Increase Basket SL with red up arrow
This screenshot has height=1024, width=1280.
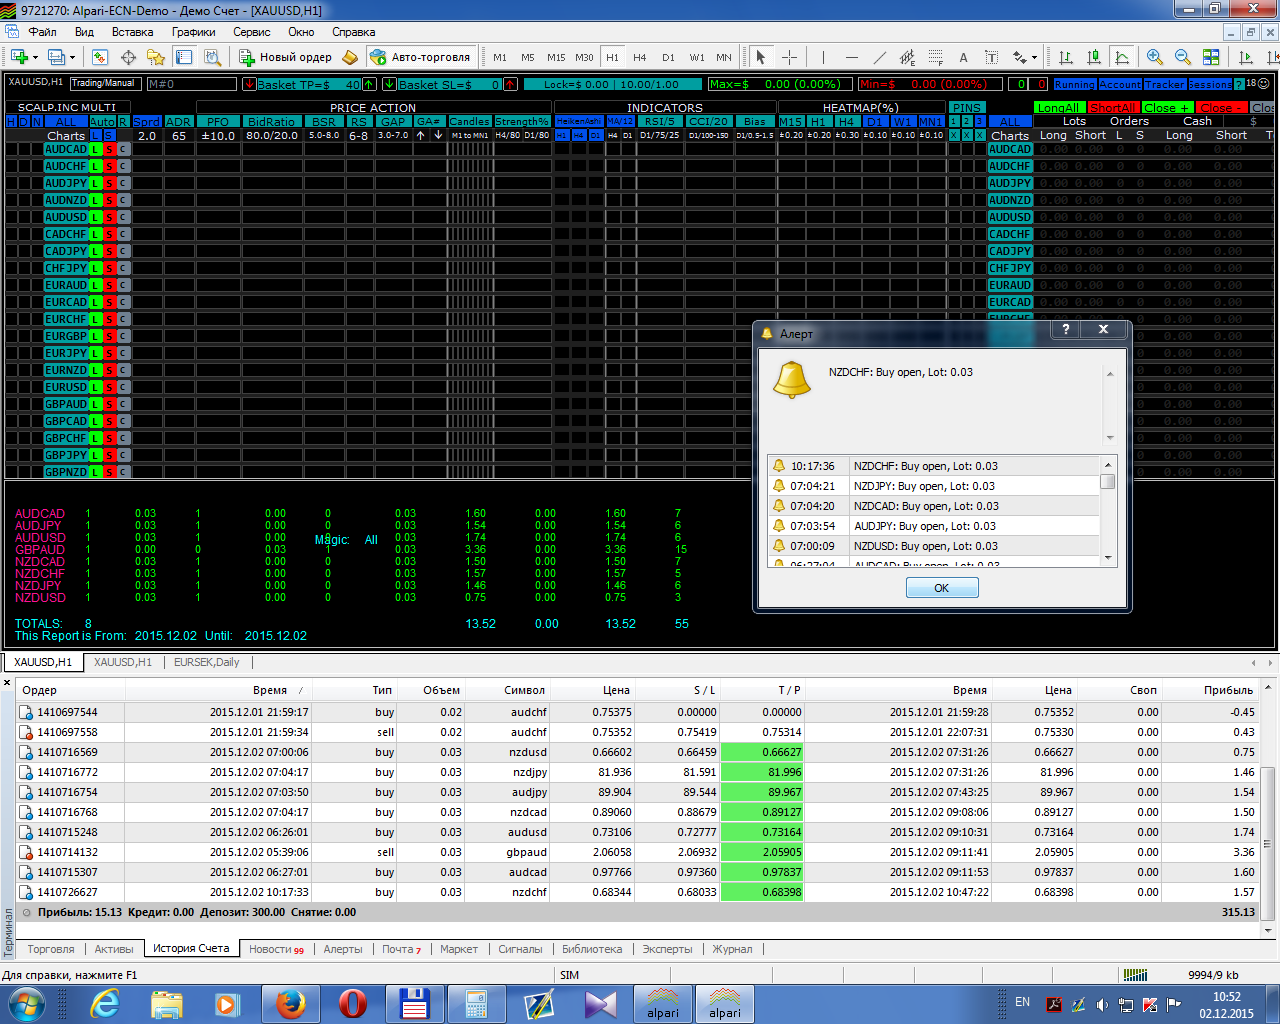coord(511,84)
